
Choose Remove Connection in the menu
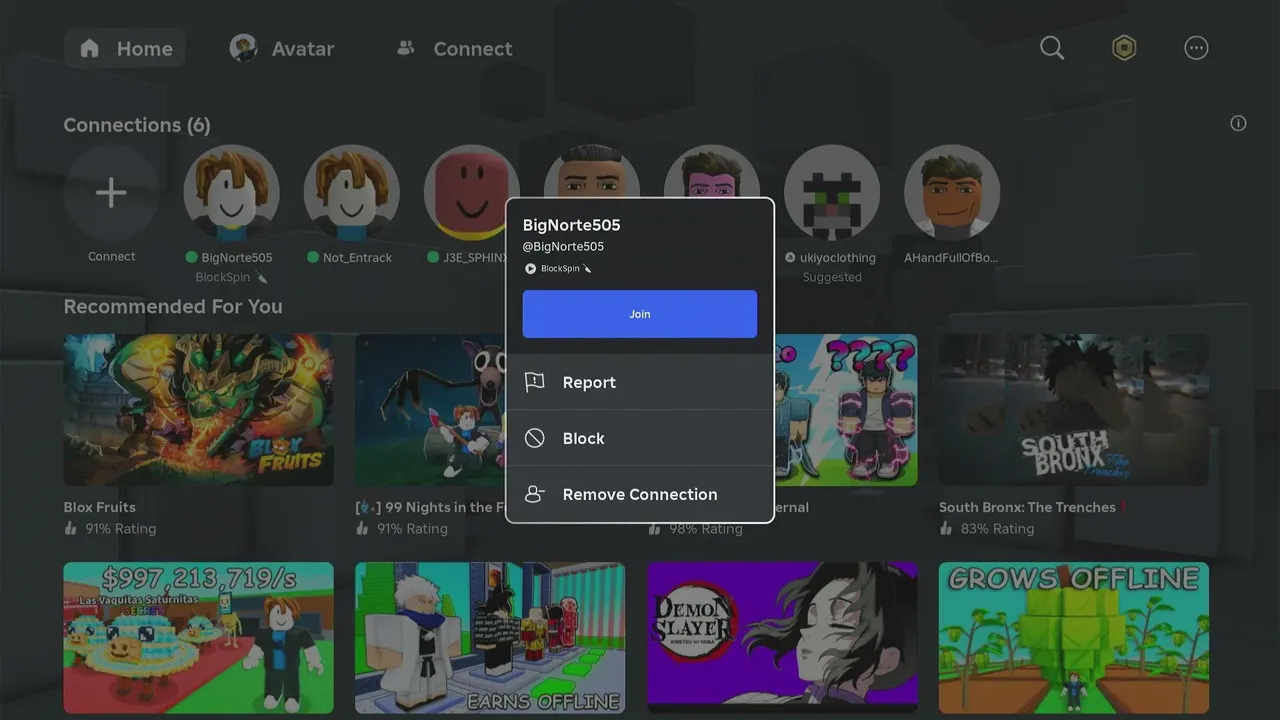click(x=640, y=494)
